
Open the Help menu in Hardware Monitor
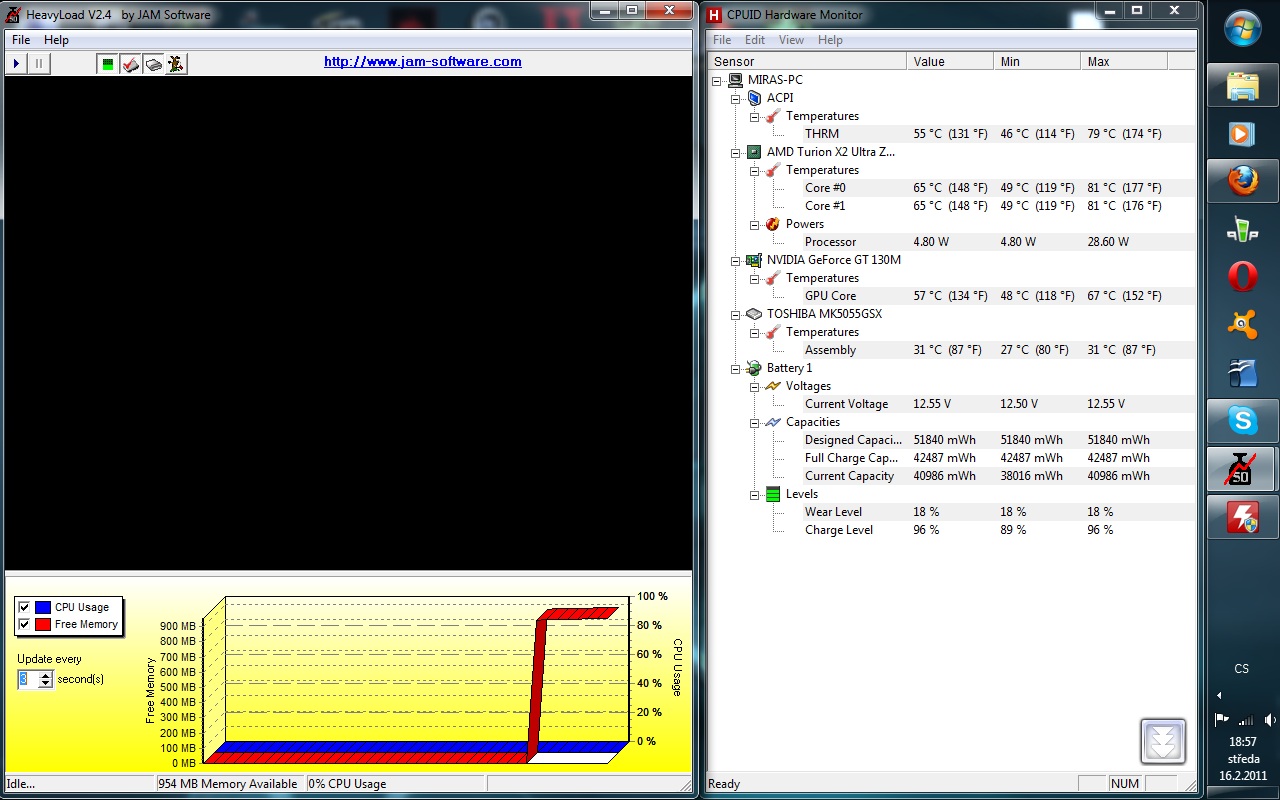(x=830, y=40)
